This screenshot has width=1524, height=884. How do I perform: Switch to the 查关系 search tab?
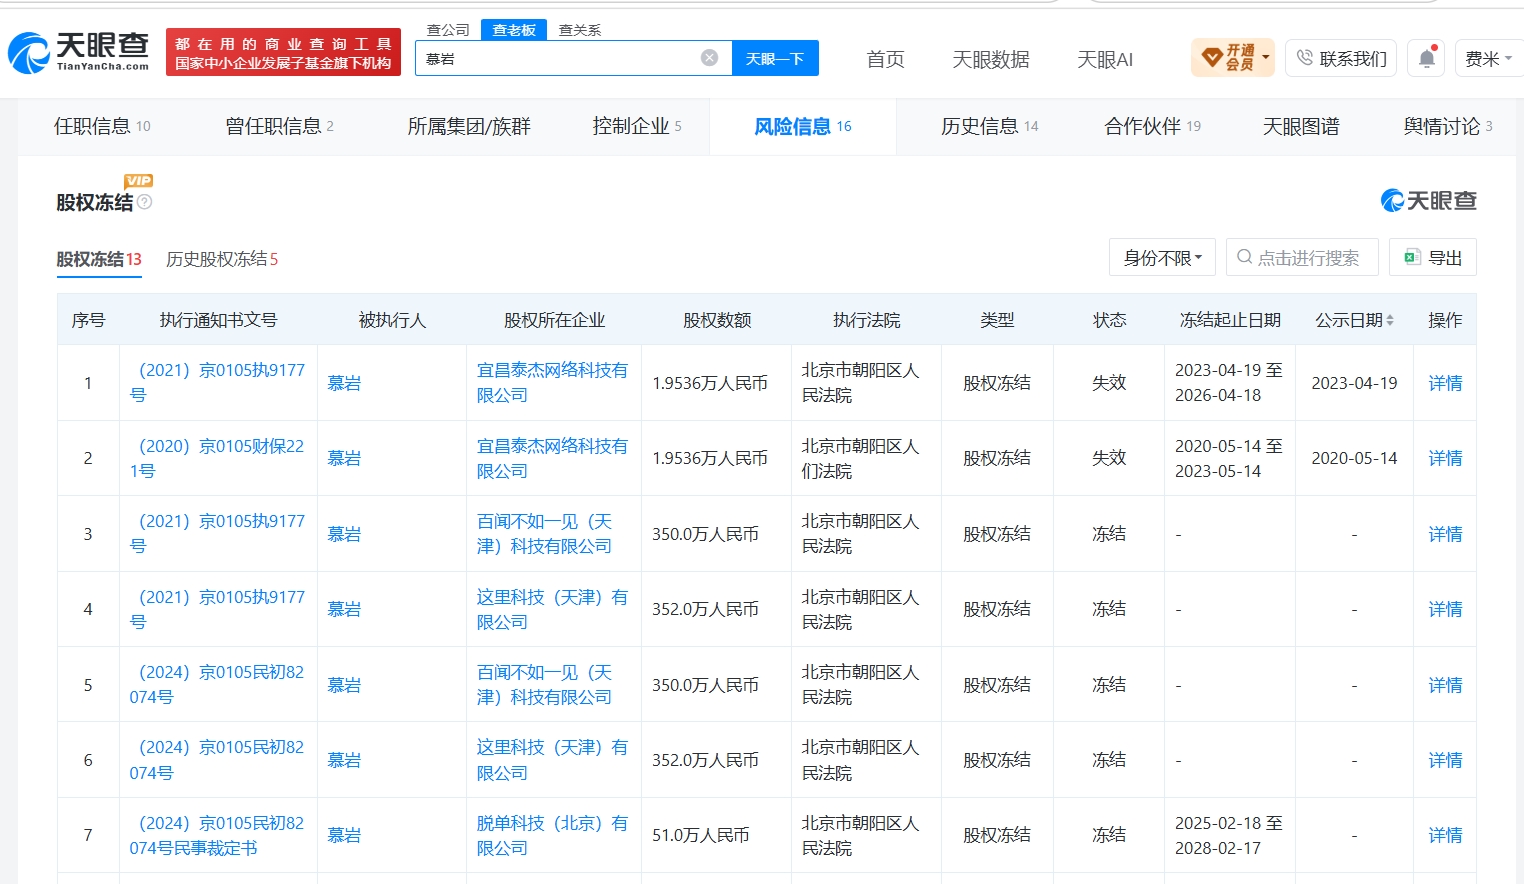click(580, 30)
